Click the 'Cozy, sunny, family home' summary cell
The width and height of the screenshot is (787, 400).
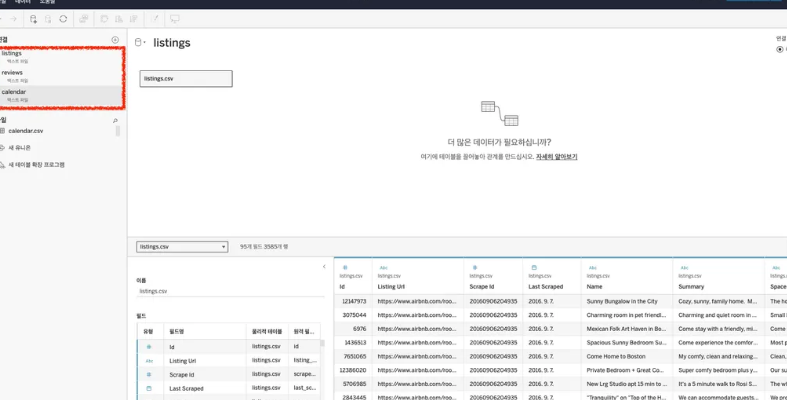coord(718,301)
